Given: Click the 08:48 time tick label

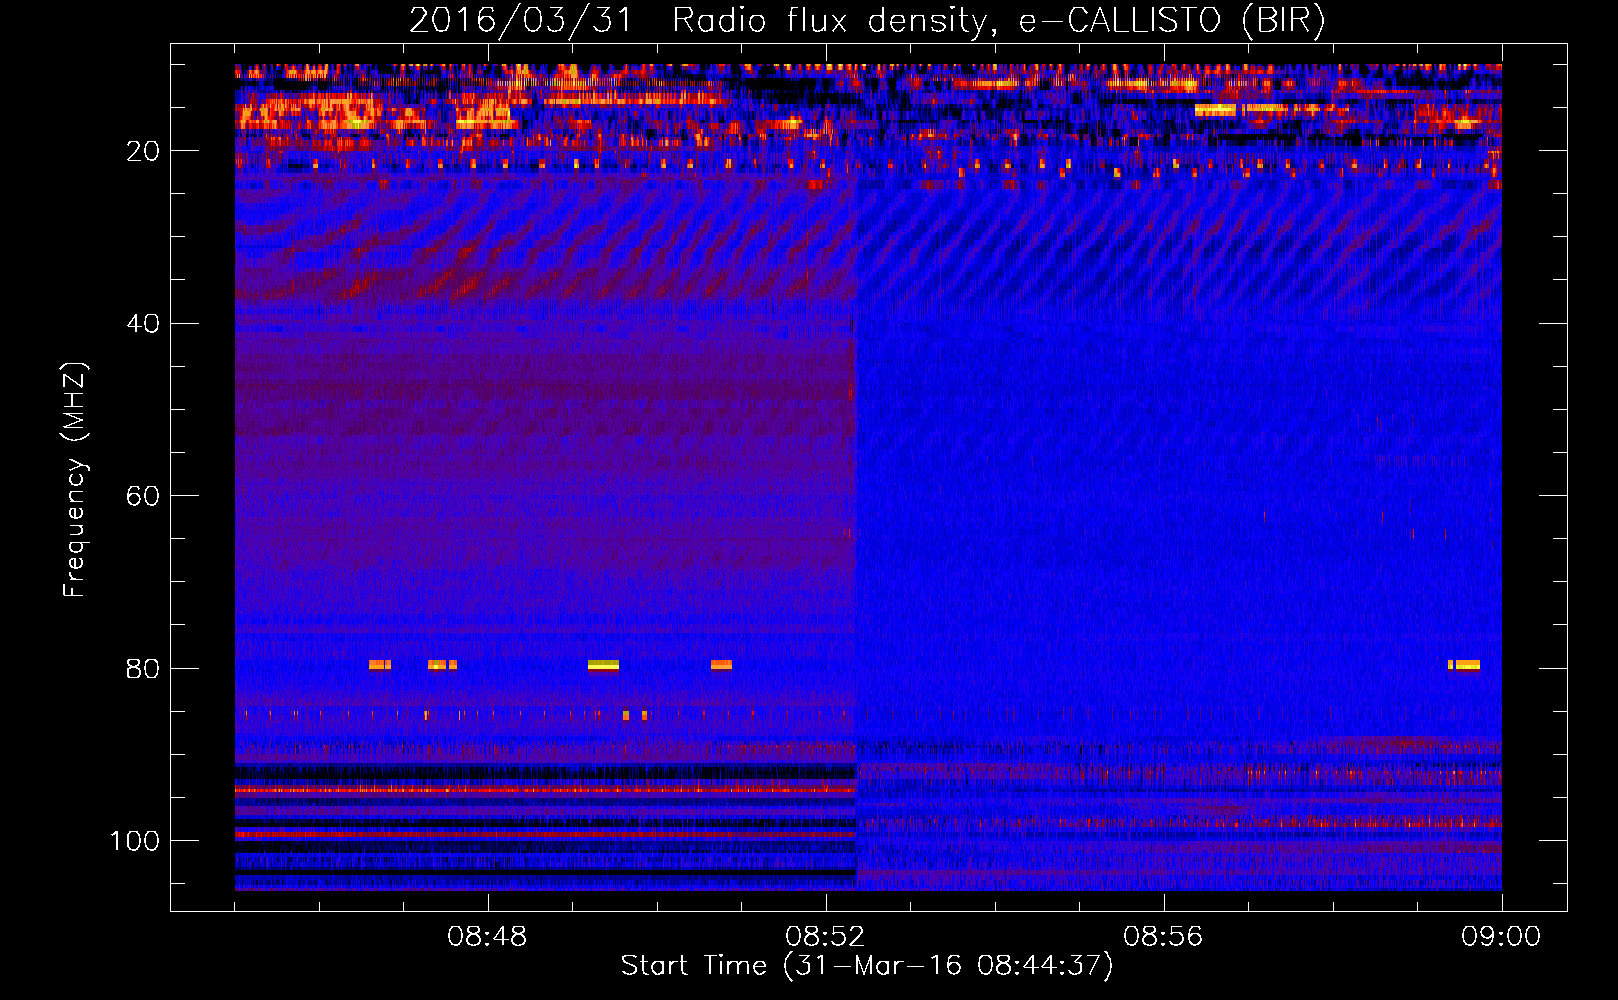Looking at the screenshot, I should pyautogui.click(x=487, y=937).
